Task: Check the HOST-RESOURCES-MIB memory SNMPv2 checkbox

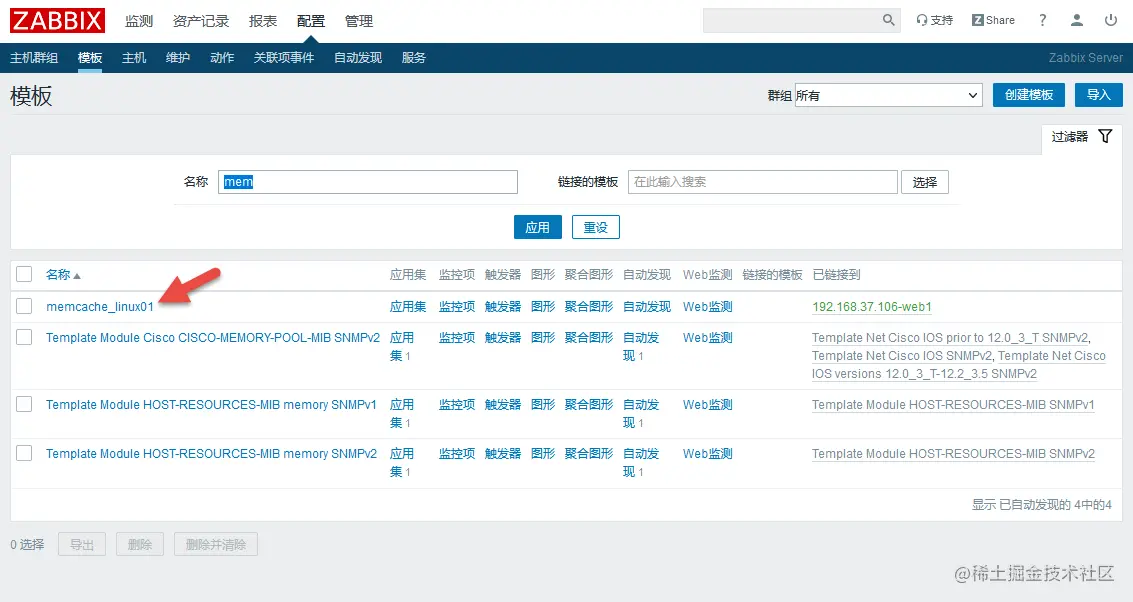Action: click(x=25, y=453)
